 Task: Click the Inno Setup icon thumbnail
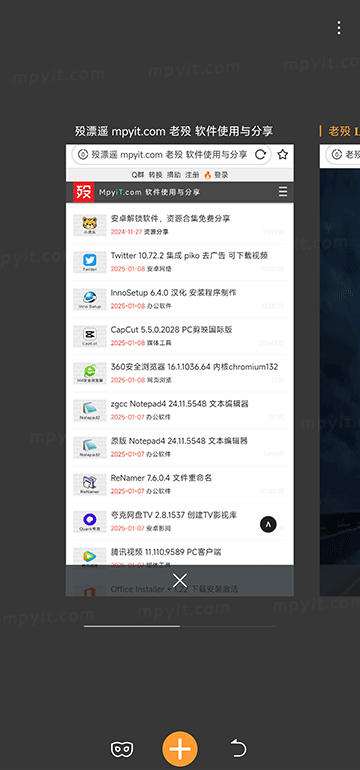(90, 299)
